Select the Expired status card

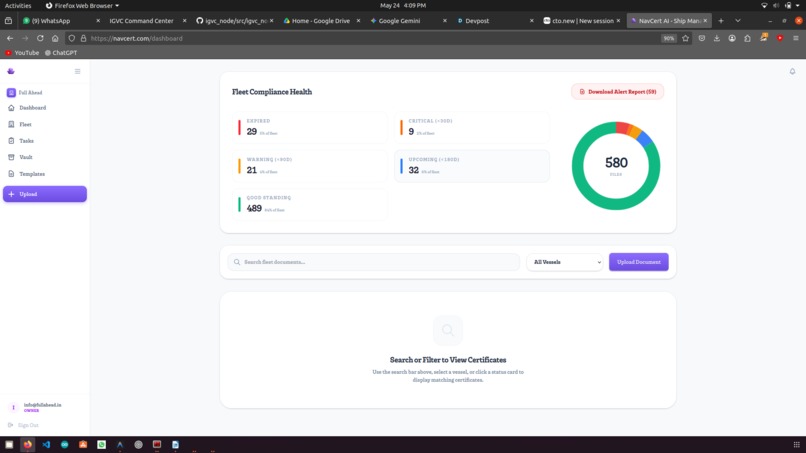pyautogui.click(x=309, y=127)
